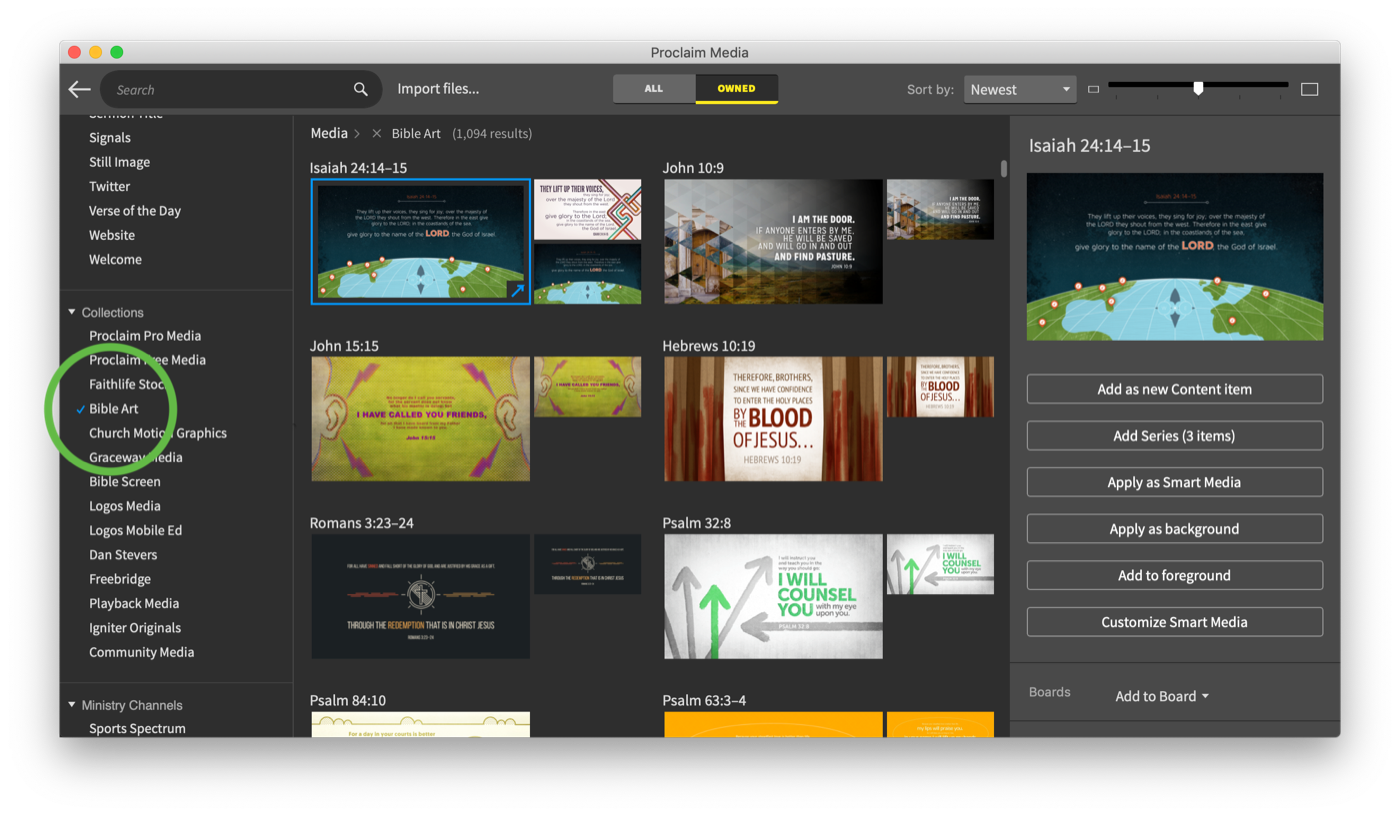This screenshot has height=816, width=1400.
Task: Select the small Psalm 32:8 variant thumbnail
Action: pyautogui.click(x=940, y=564)
